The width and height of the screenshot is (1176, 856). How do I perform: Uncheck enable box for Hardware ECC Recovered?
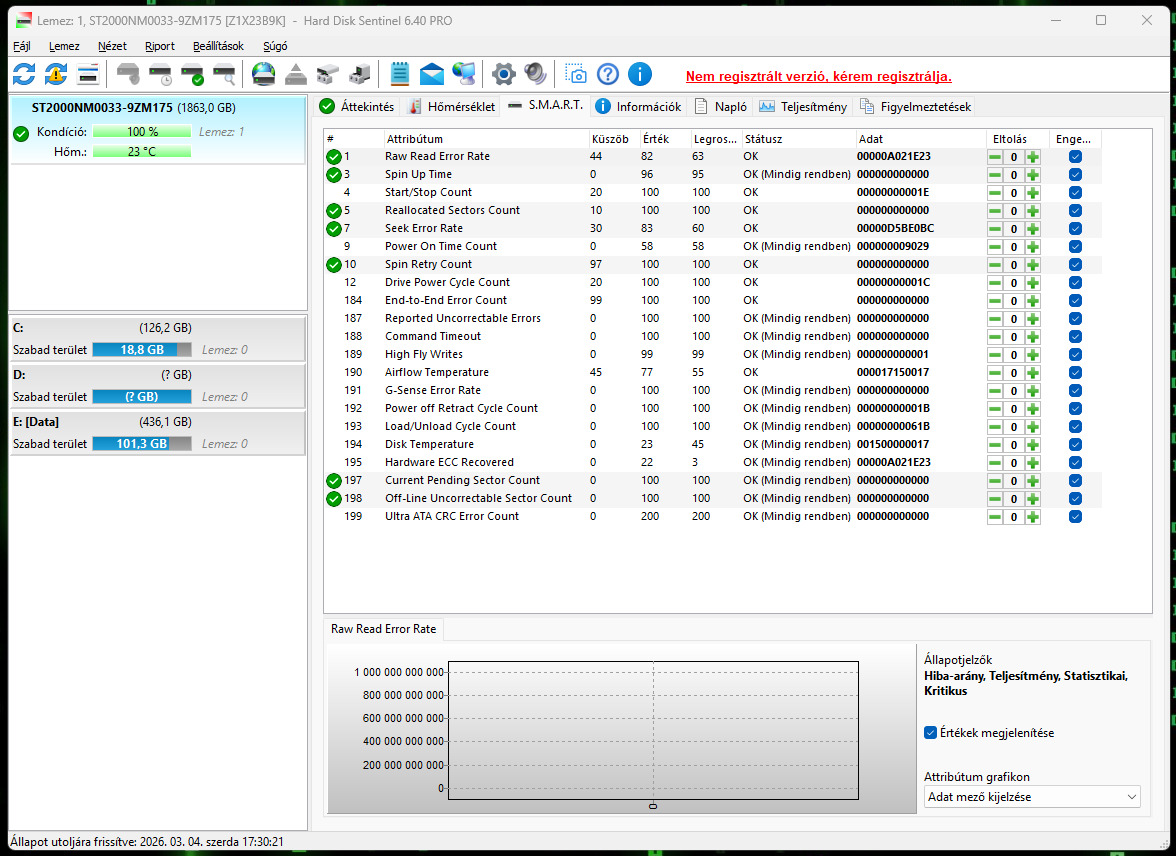click(1076, 463)
